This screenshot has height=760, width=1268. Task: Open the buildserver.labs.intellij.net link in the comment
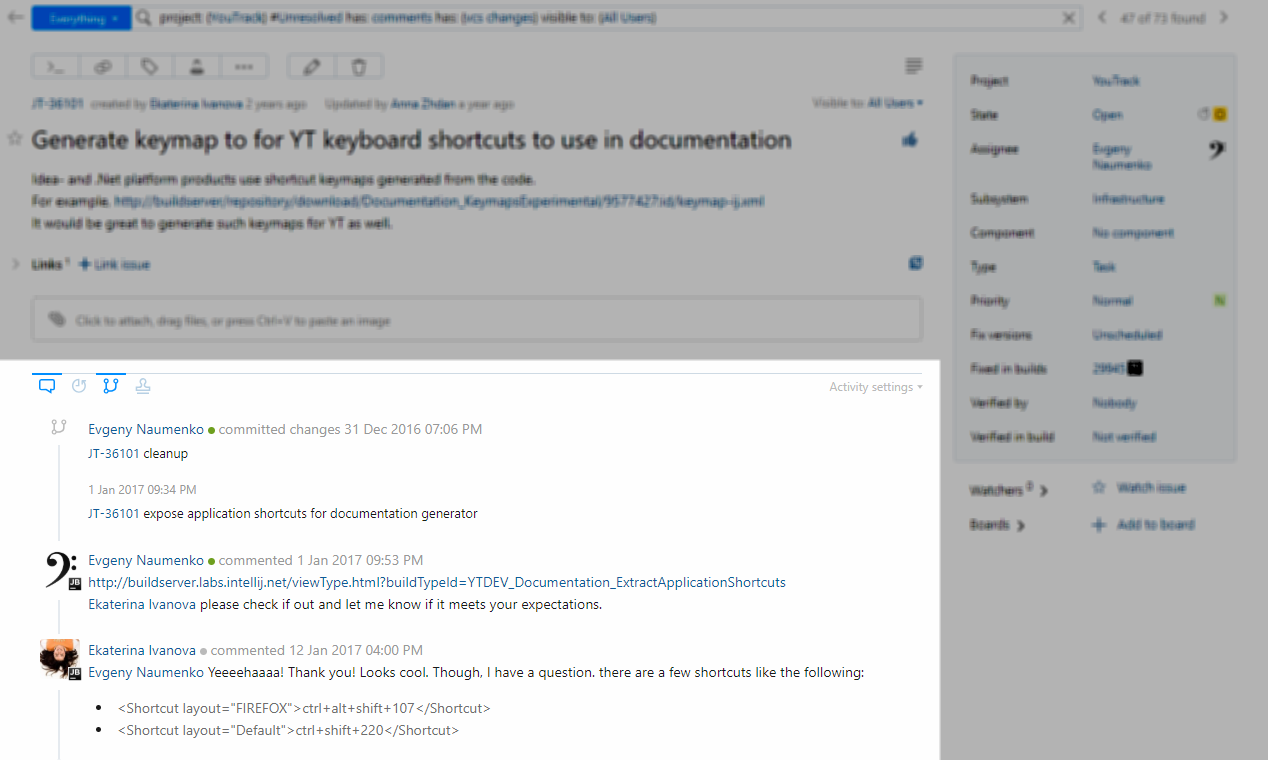[x=436, y=582]
